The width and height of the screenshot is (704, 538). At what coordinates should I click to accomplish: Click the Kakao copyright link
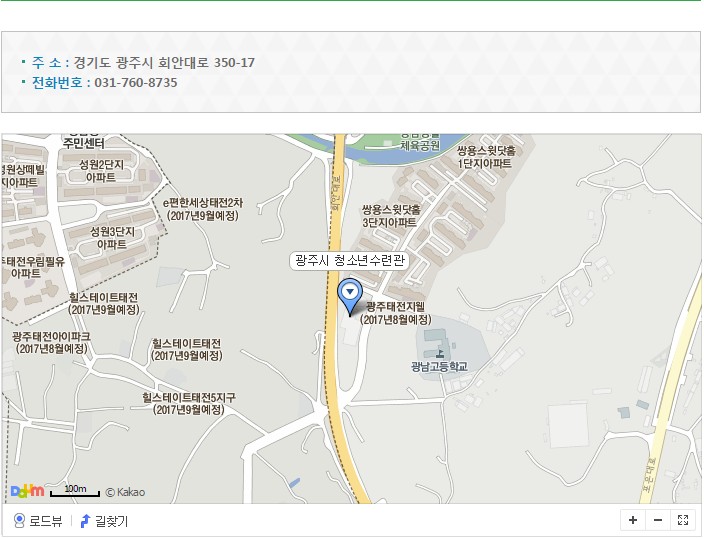click(x=125, y=492)
